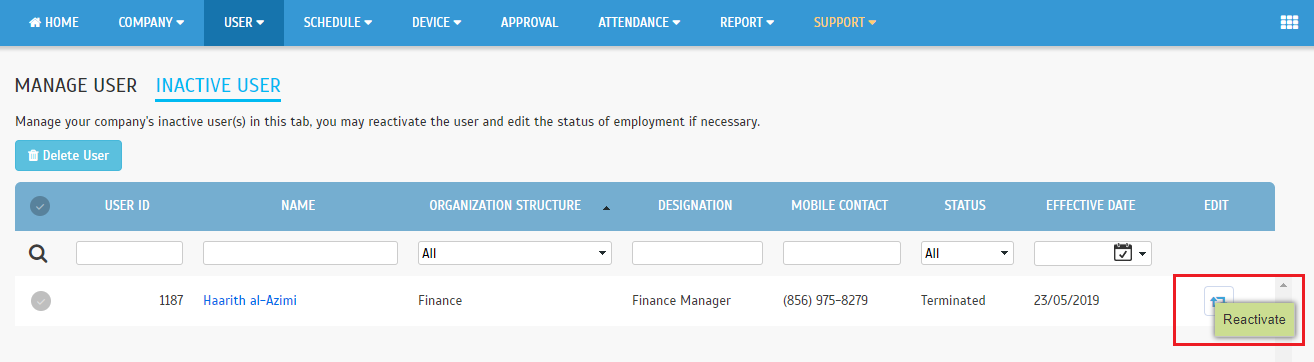Open the apps grid icon
This screenshot has height=362, width=1314.
coord(1288,23)
